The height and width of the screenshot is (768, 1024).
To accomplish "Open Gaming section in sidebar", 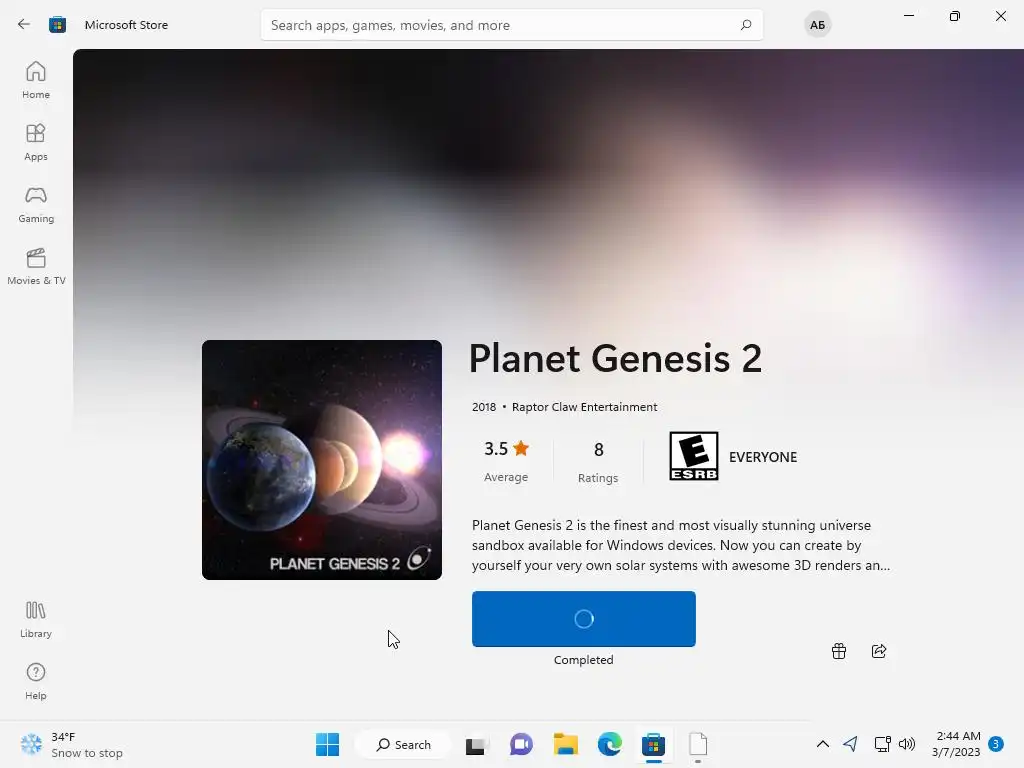I will [36, 204].
